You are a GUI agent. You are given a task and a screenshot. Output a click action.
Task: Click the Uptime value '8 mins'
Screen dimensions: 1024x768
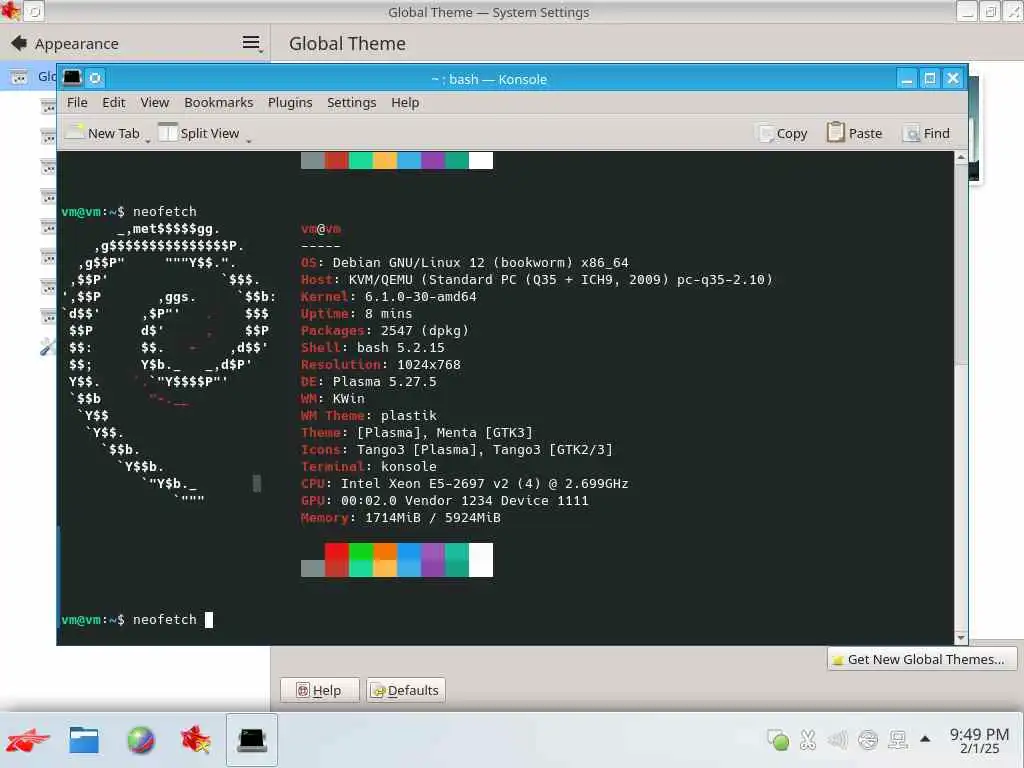click(389, 313)
